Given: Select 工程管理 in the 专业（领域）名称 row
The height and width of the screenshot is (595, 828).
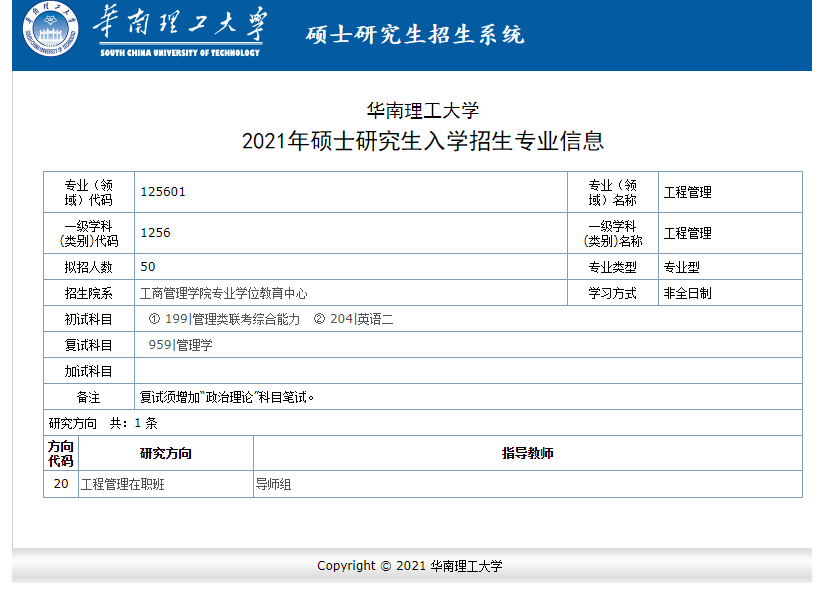Looking at the screenshot, I should (688, 192).
